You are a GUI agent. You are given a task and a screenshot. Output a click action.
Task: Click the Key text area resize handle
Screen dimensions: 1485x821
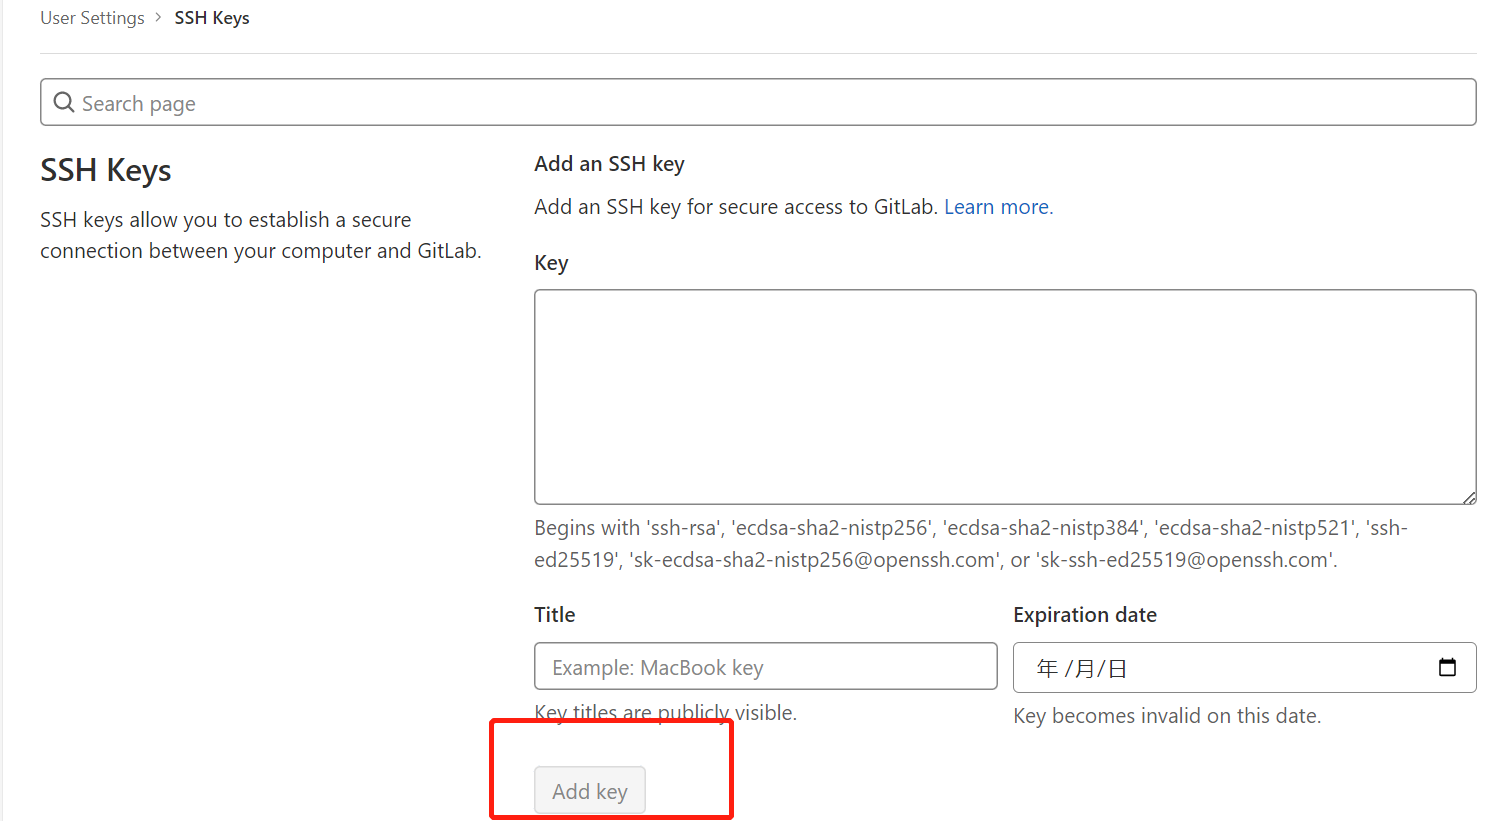click(x=1469, y=497)
